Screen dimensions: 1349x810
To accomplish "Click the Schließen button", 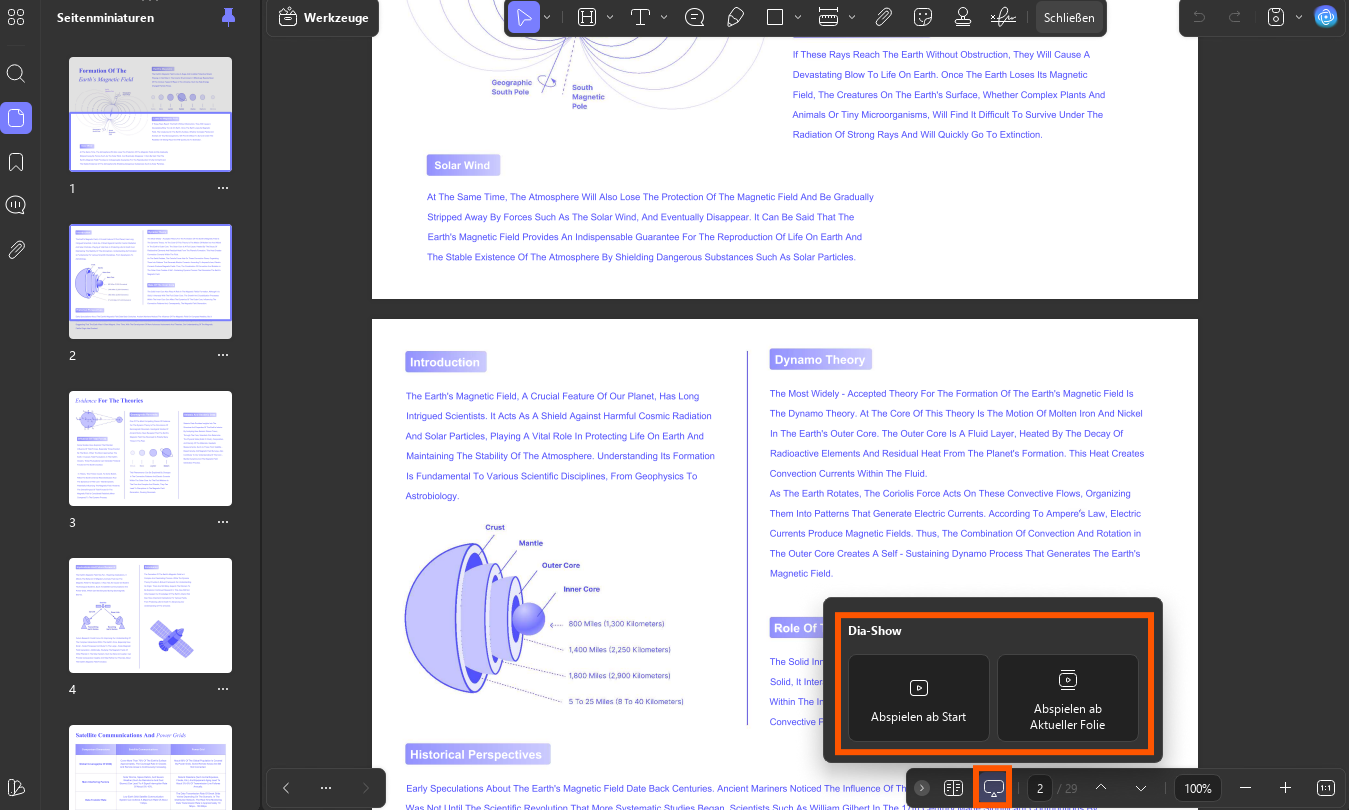I will coord(1069,17).
